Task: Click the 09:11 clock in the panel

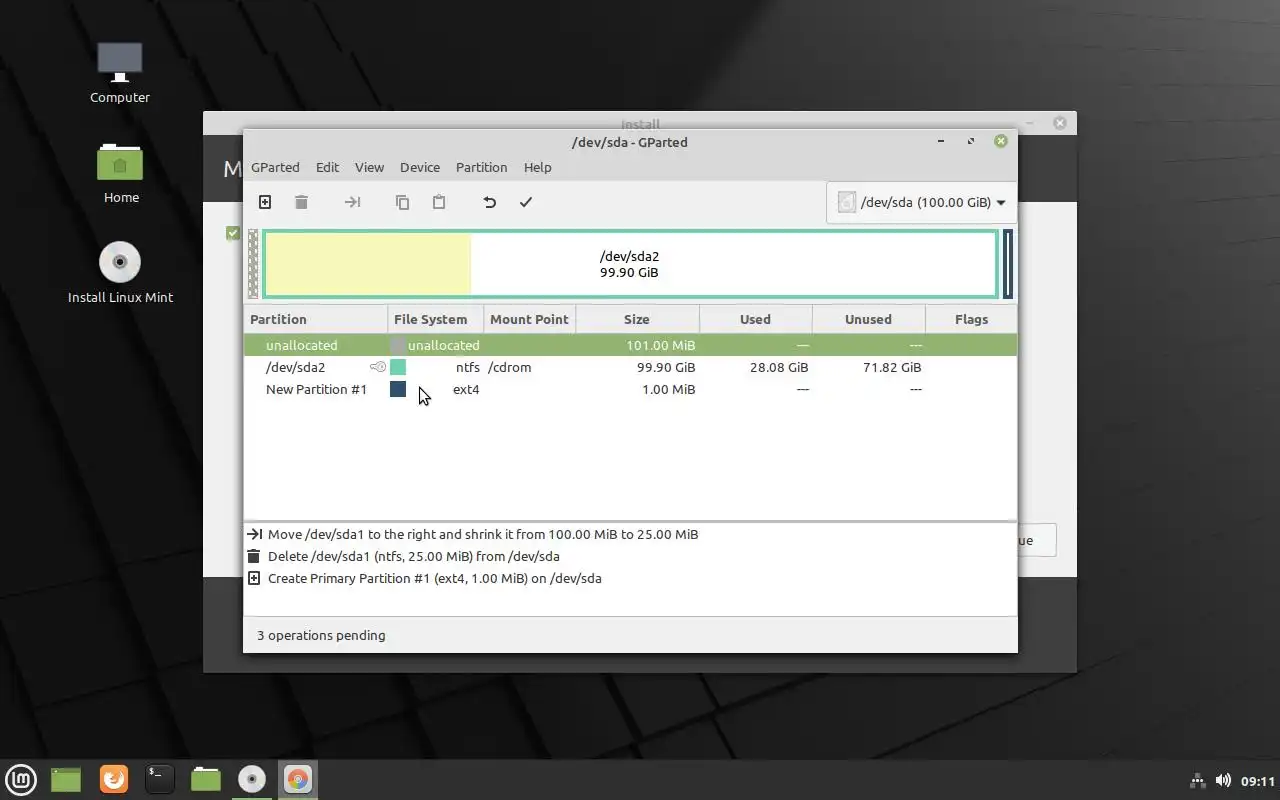Action: click(1258, 780)
